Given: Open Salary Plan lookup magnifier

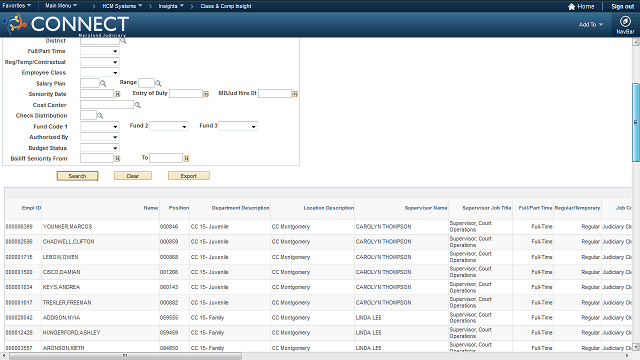Looking at the screenshot, I should point(103,83).
